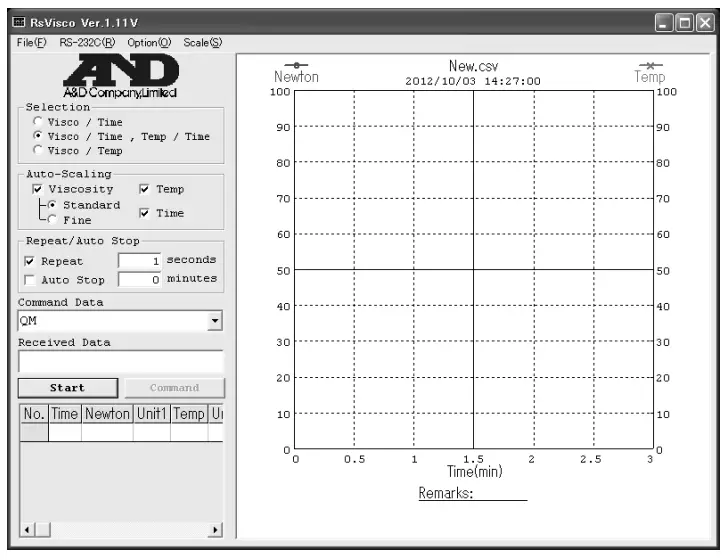725x560 pixels.
Task: Click the table scroll right arrow
Action: [215, 529]
